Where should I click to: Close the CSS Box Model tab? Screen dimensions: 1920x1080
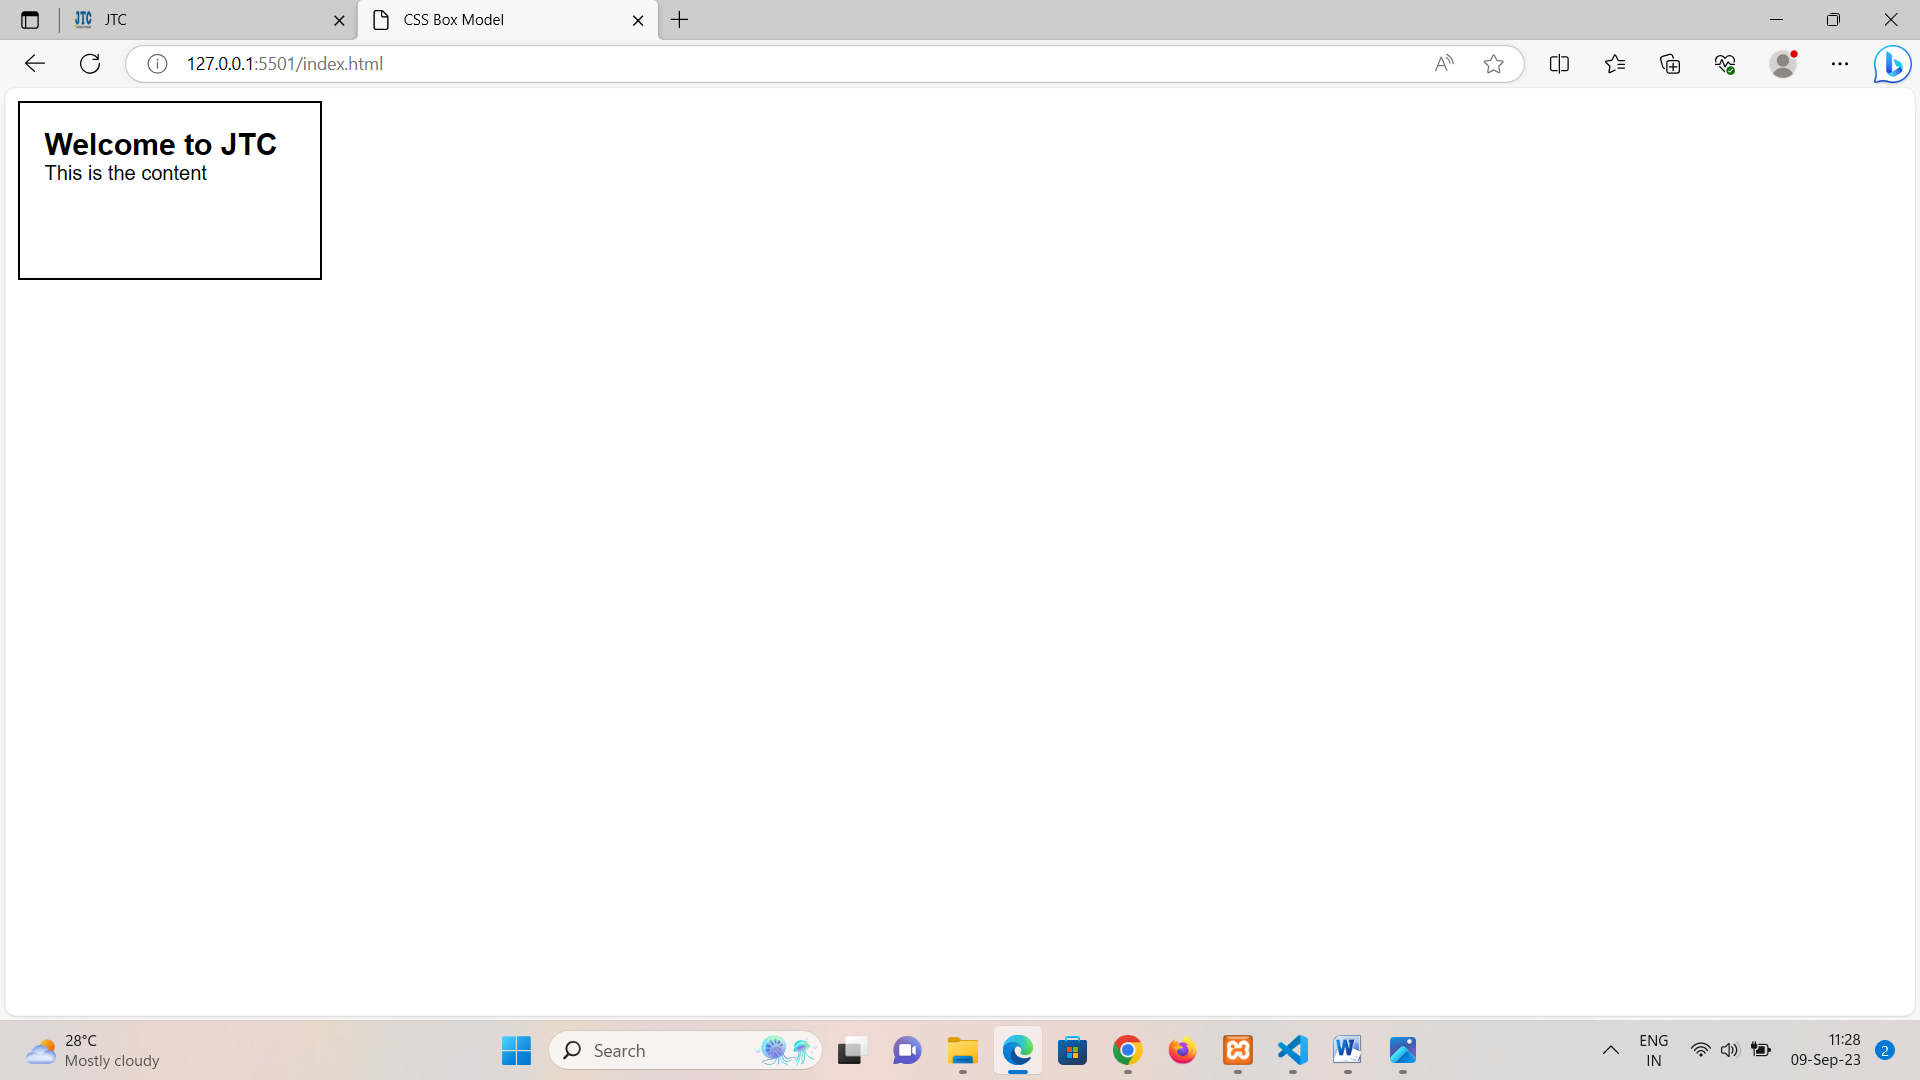click(638, 20)
